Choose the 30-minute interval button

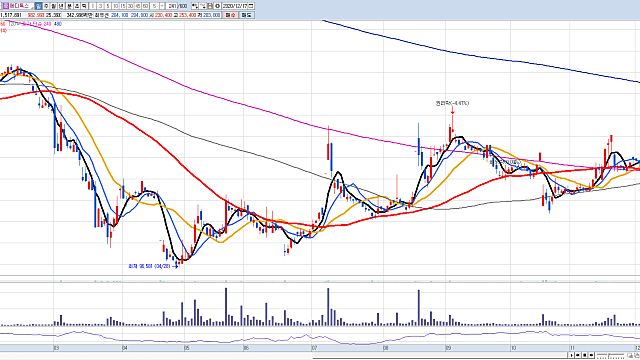pos(130,6)
